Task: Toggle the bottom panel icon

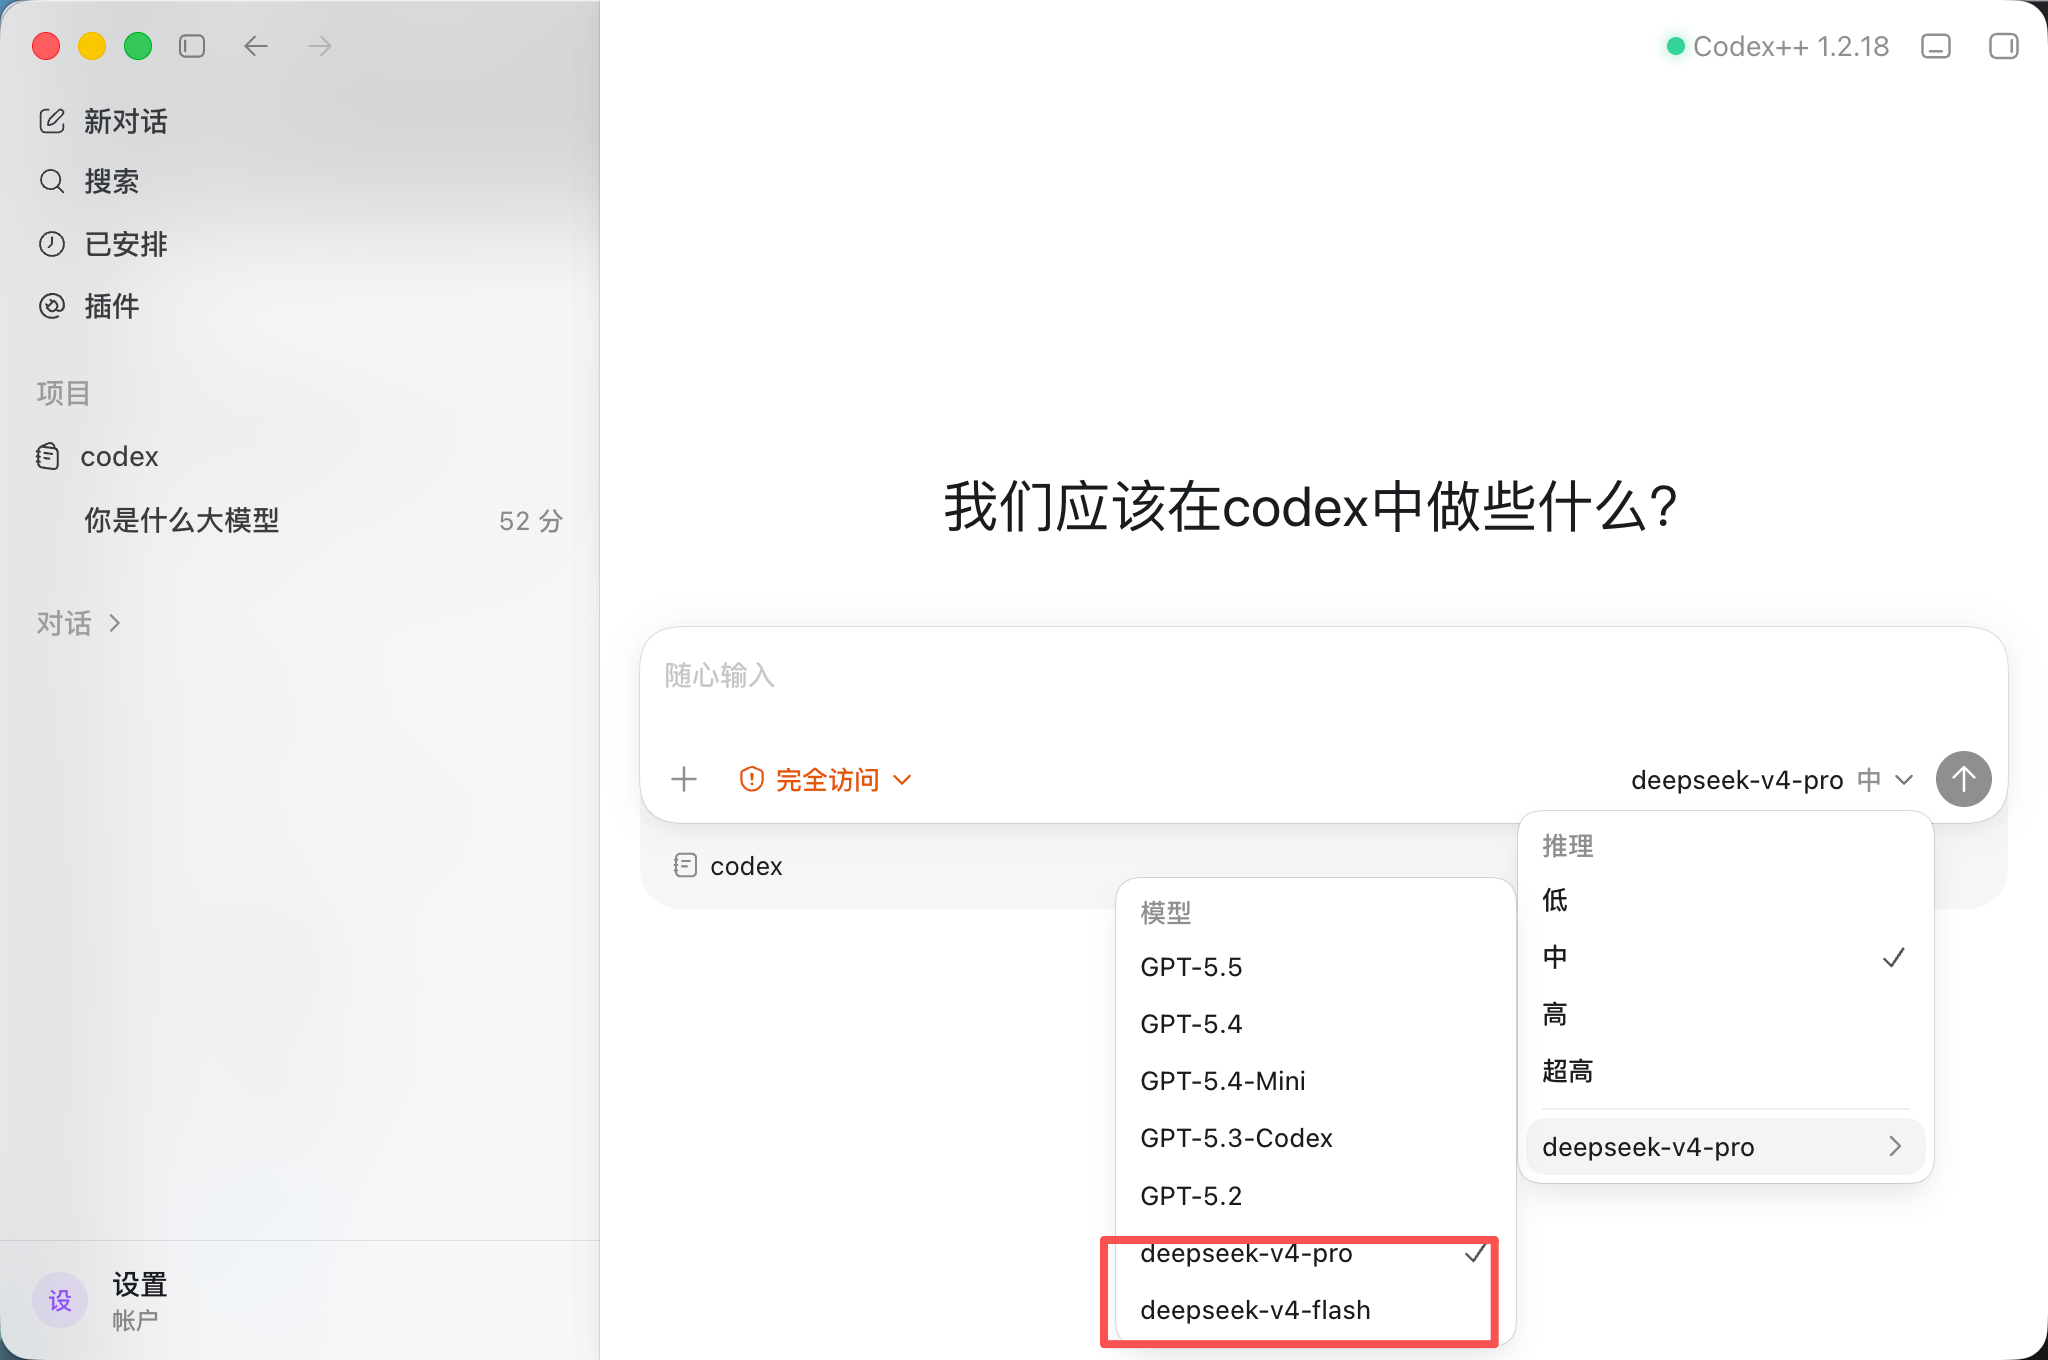Action: (x=1936, y=46)
